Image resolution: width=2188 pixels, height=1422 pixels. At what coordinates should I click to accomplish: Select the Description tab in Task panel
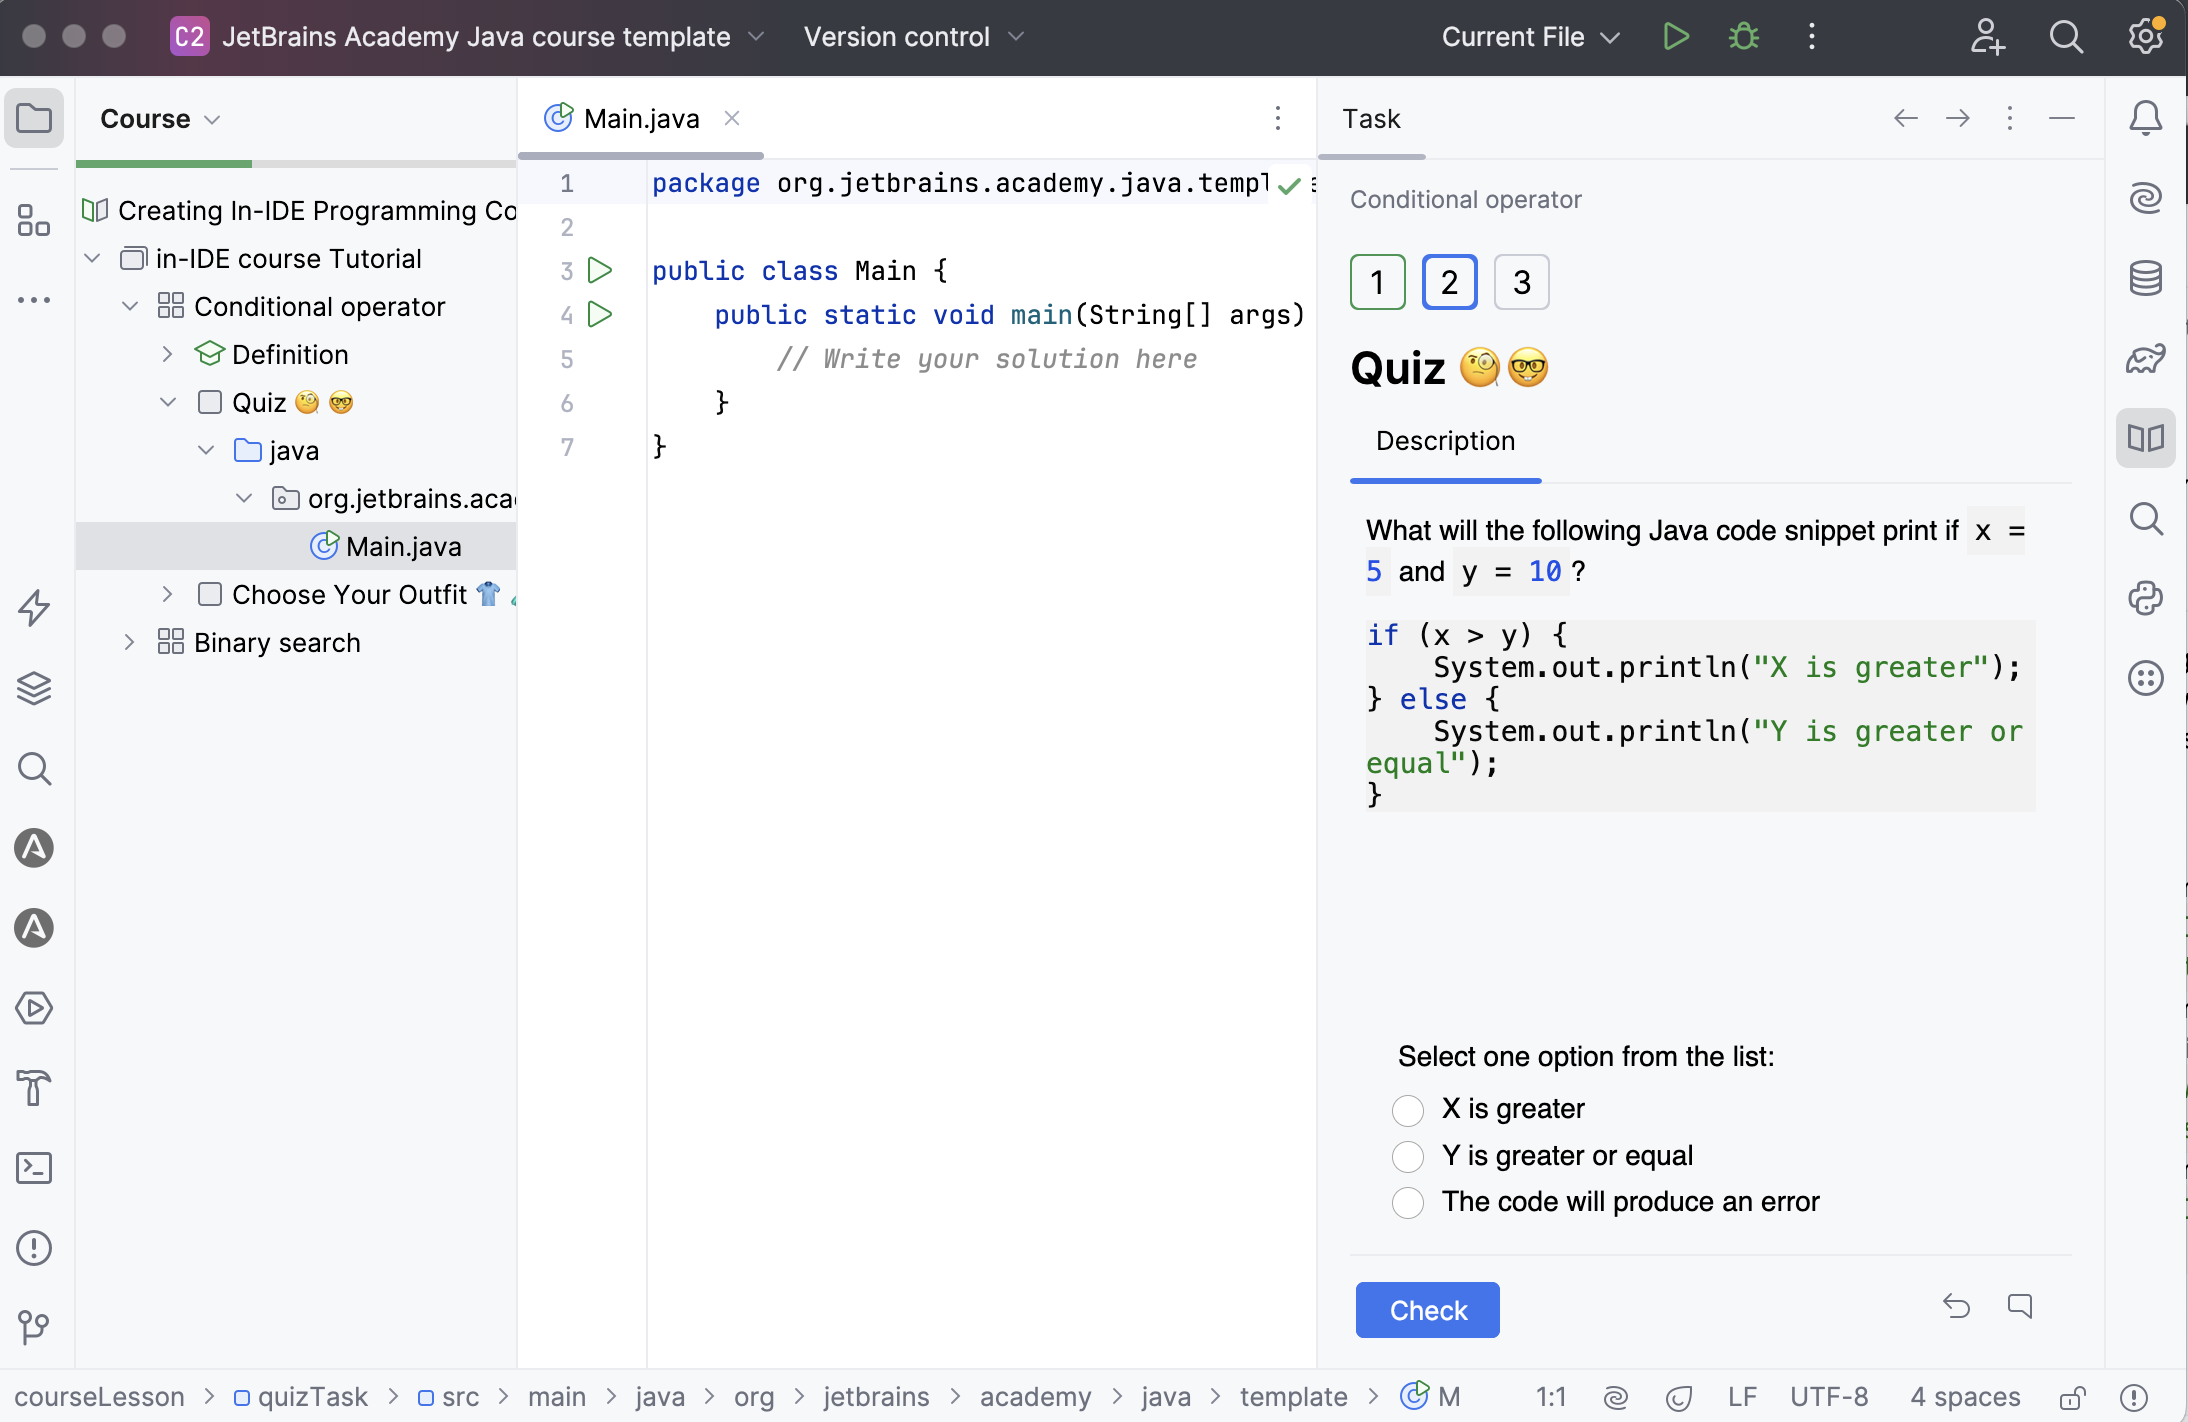1445,441
